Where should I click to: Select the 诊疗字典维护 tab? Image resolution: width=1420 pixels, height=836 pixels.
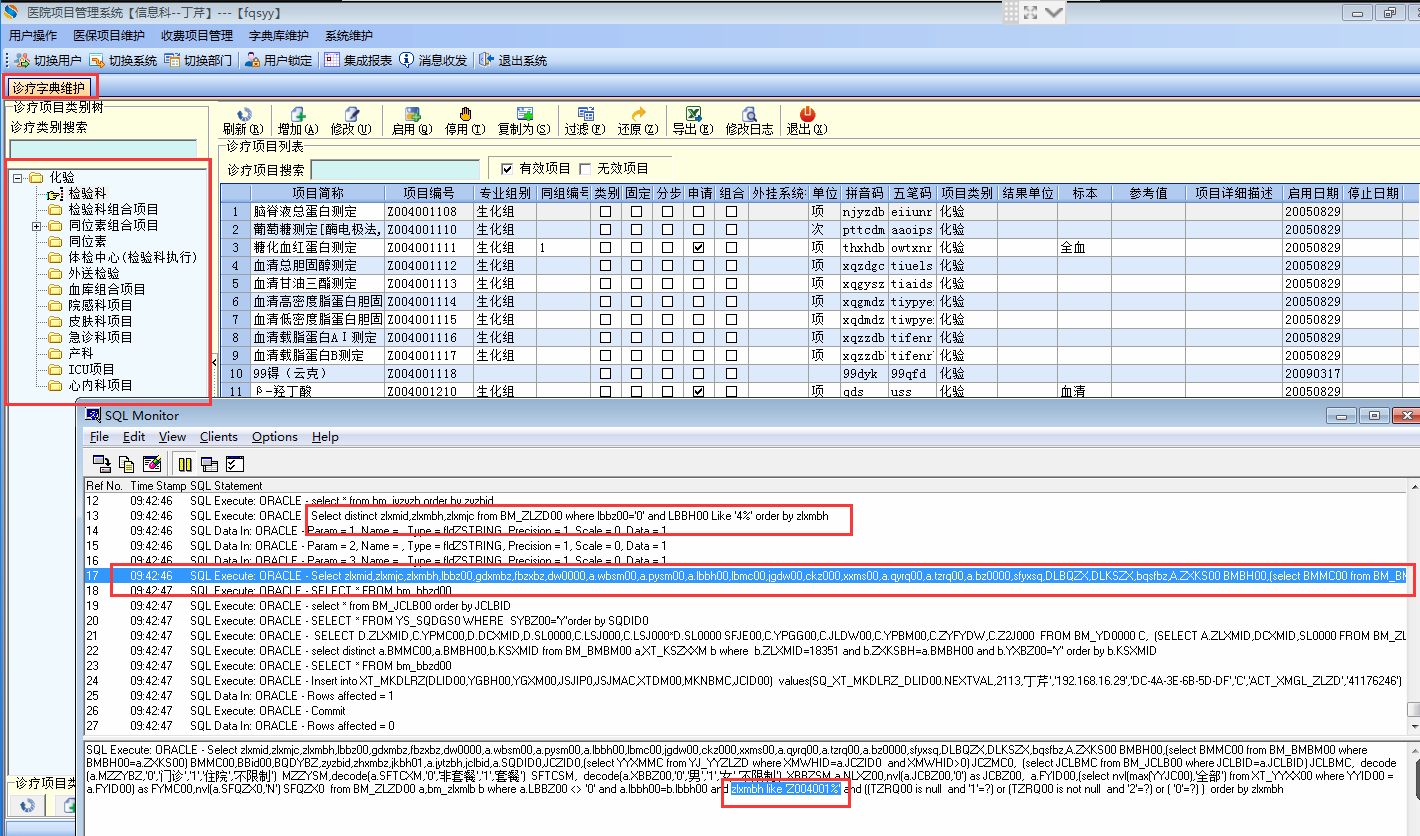[49, 88]
